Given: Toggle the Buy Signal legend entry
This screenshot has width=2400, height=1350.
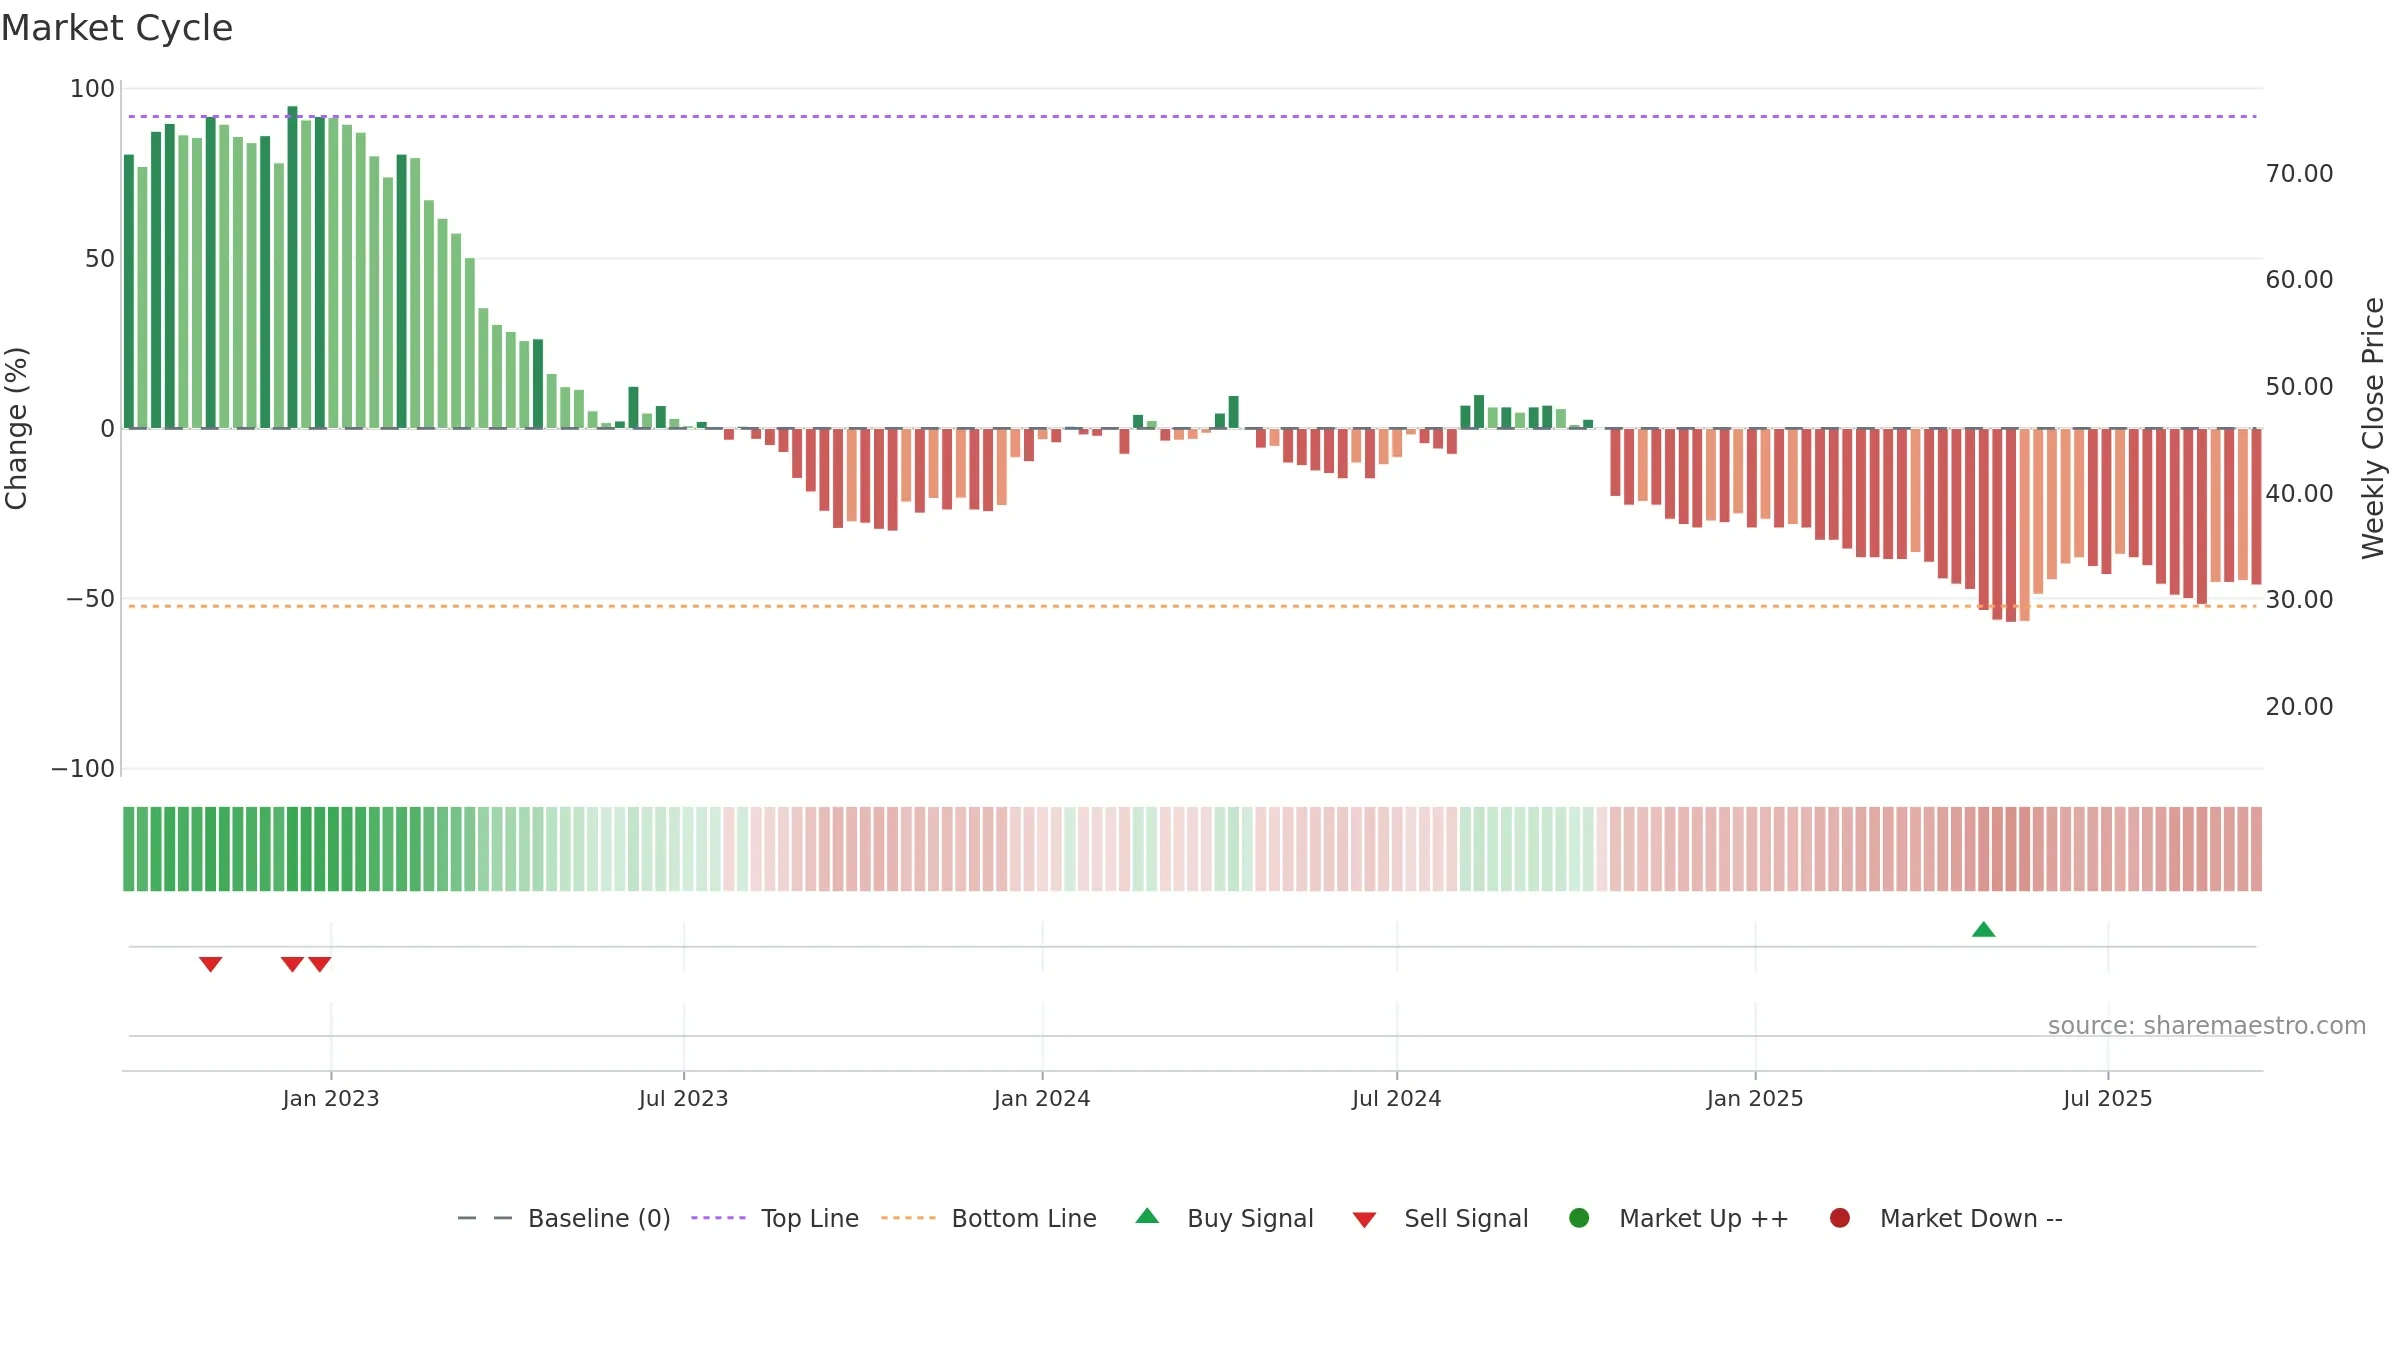Looking at the screenshot, I should pos(1225,1218).
